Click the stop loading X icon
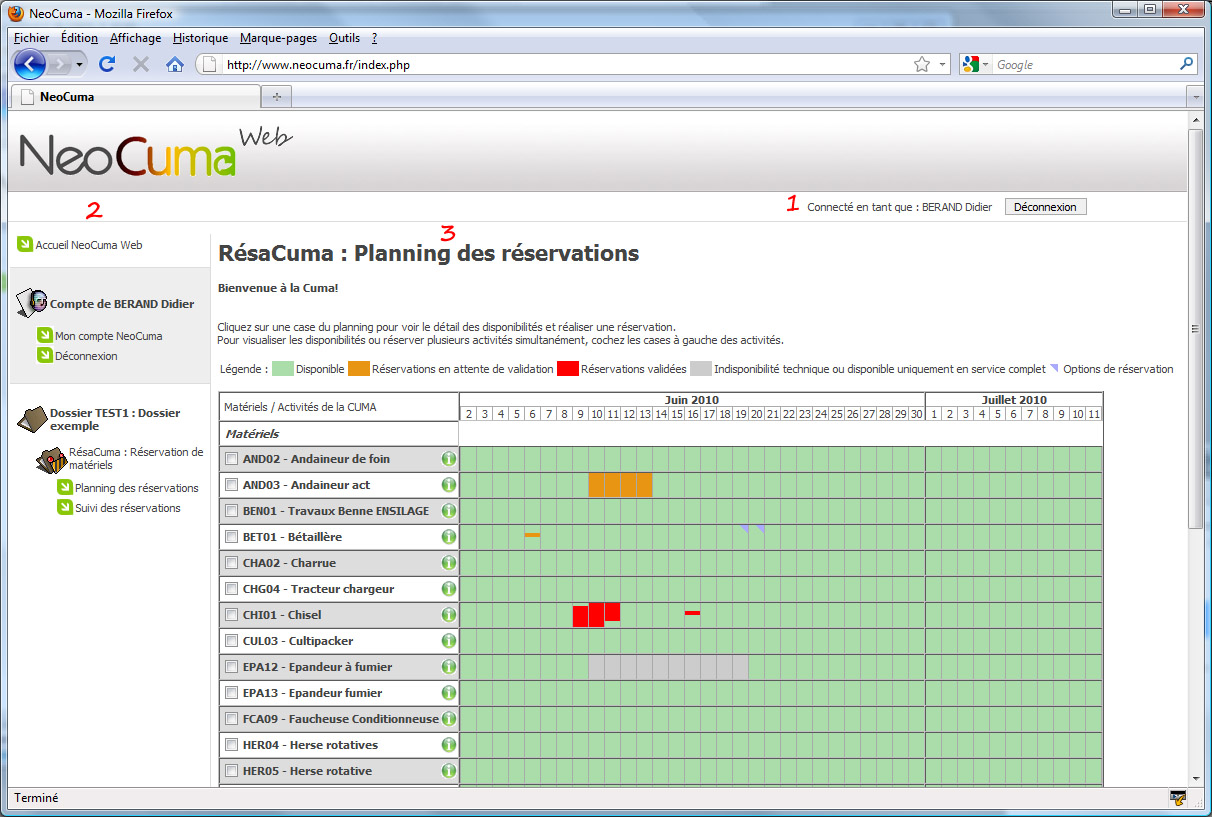This screenshot has height=817, width=1212. 141,64
